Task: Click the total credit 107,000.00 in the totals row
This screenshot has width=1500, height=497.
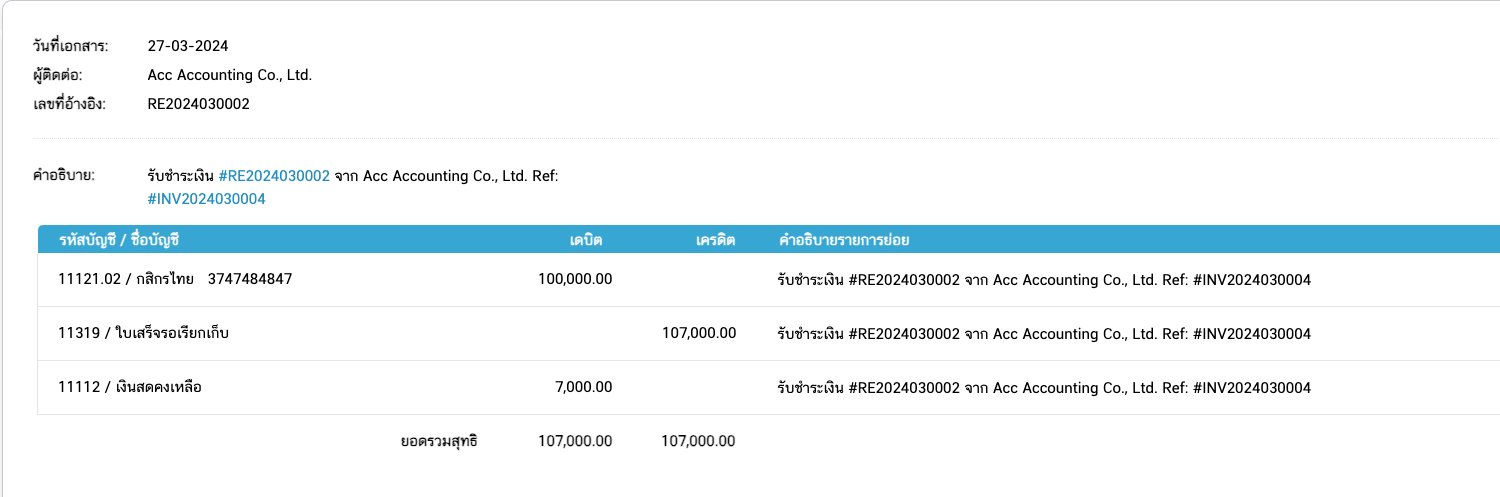Action: coord(699,441)
